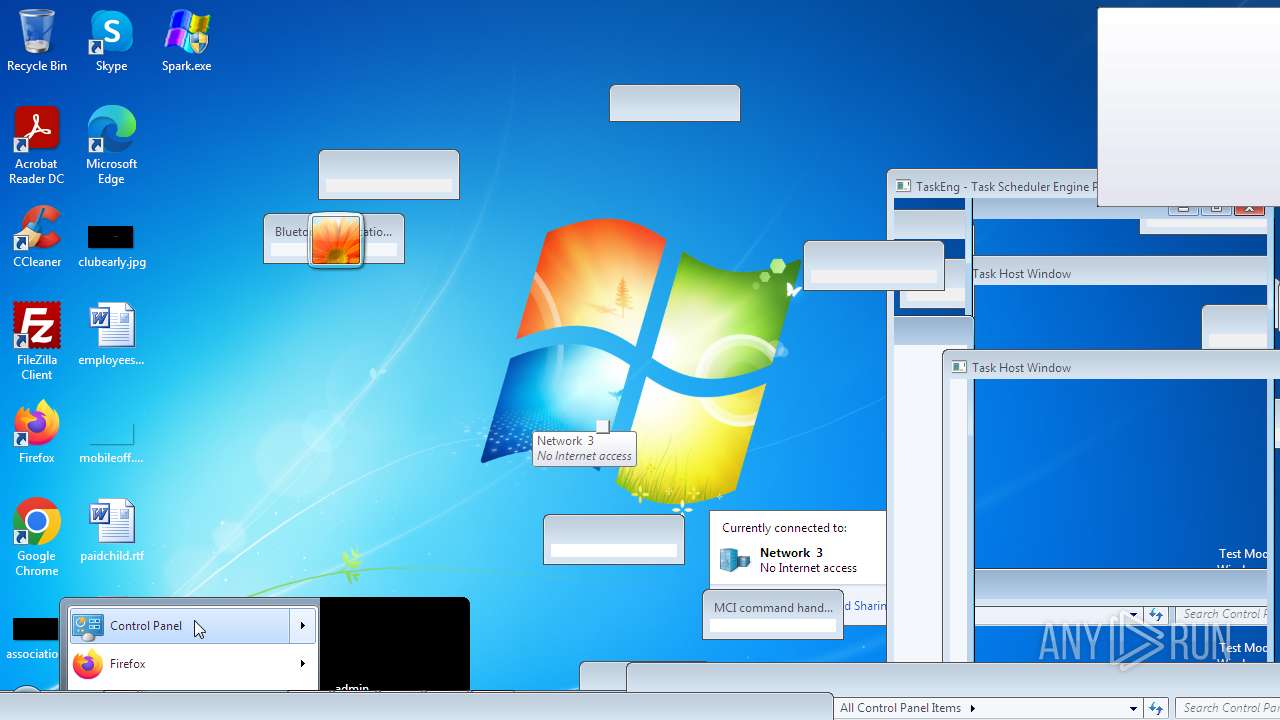Select the paidchild.rtf document icon

click(111, 531)
